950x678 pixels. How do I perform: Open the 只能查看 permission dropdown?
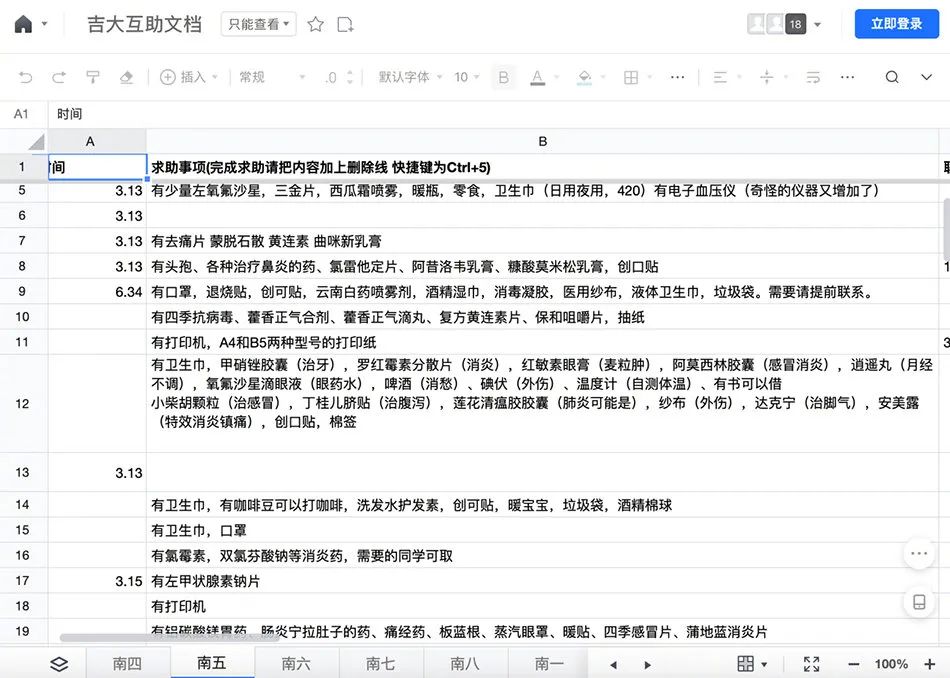pyautogui.click(x=259, y=24)
